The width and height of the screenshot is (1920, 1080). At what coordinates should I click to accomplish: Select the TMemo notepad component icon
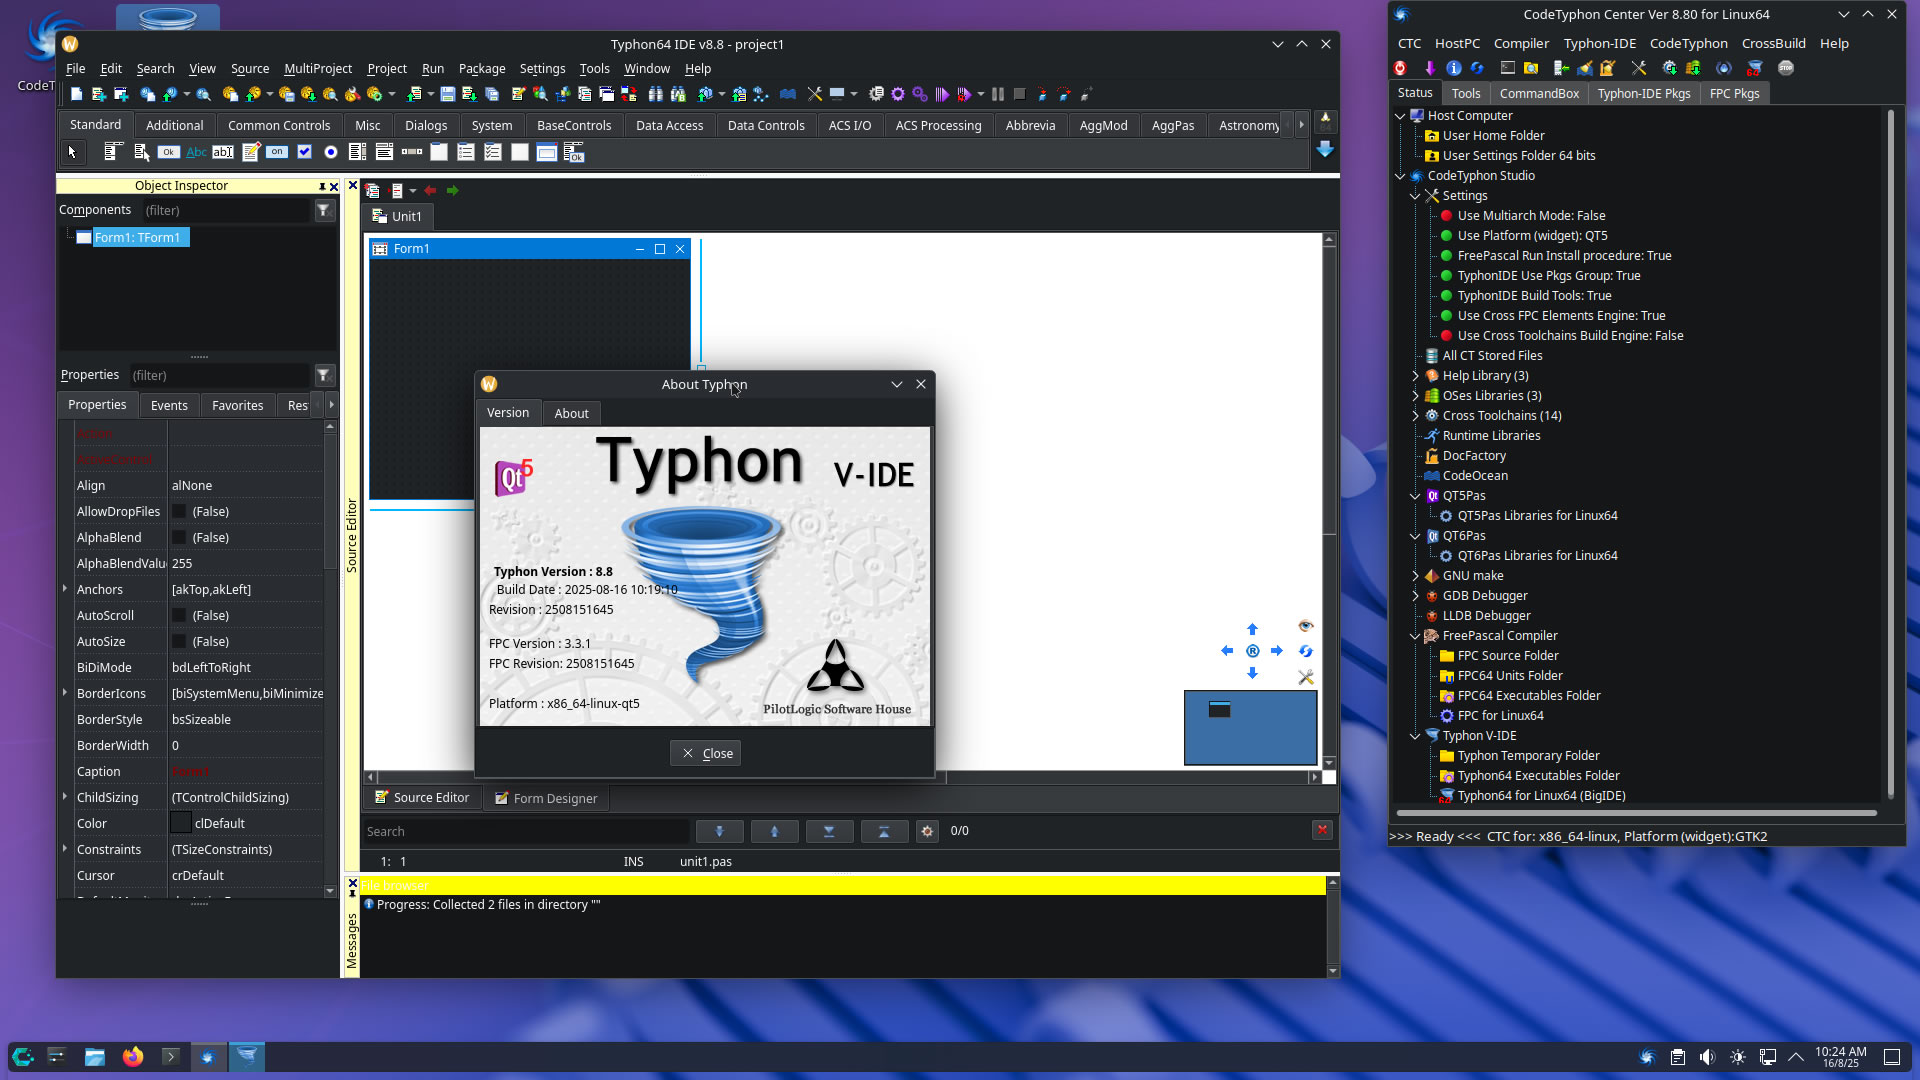coord(251,152)
